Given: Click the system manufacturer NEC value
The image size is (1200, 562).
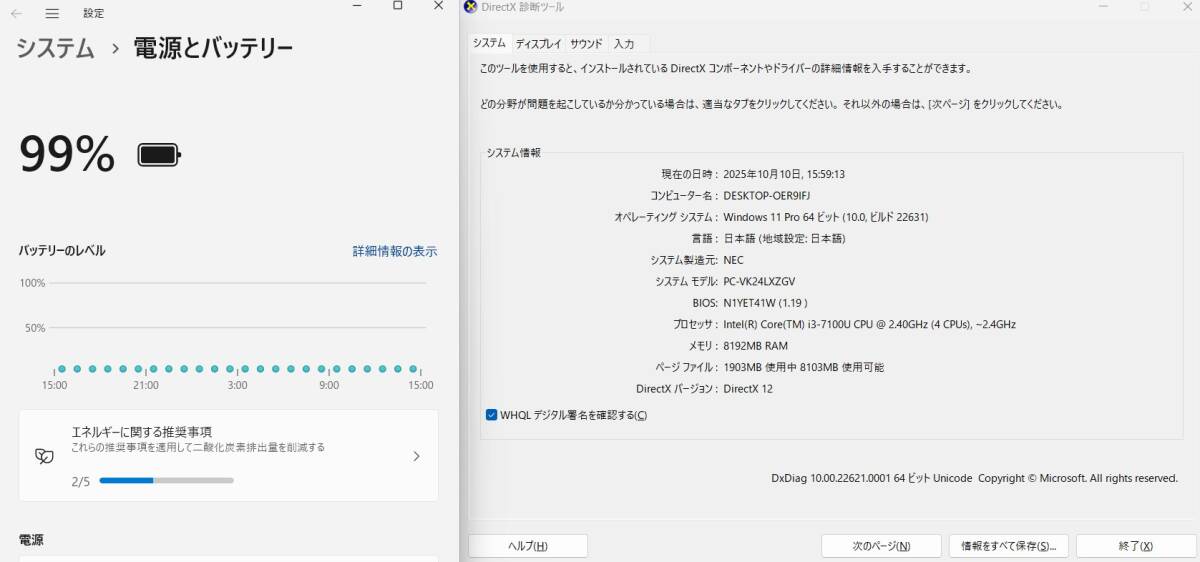Looking at the screenshot, I should (733, 260).
